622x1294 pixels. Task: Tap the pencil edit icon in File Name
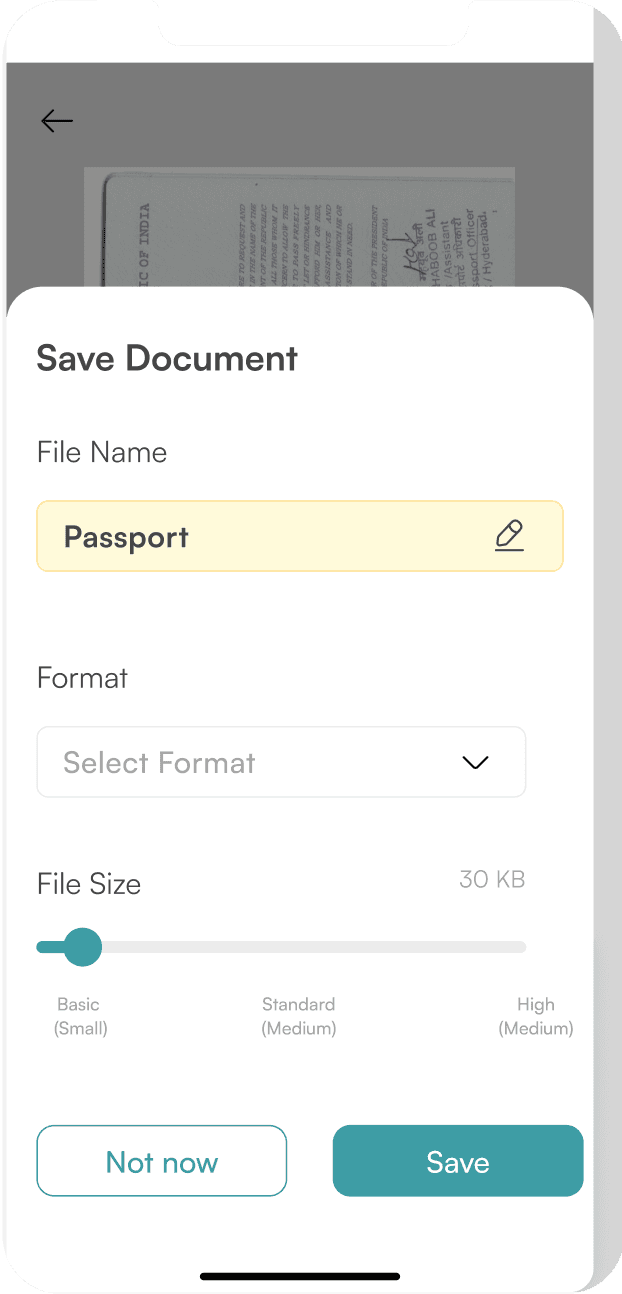coord(509,536)
